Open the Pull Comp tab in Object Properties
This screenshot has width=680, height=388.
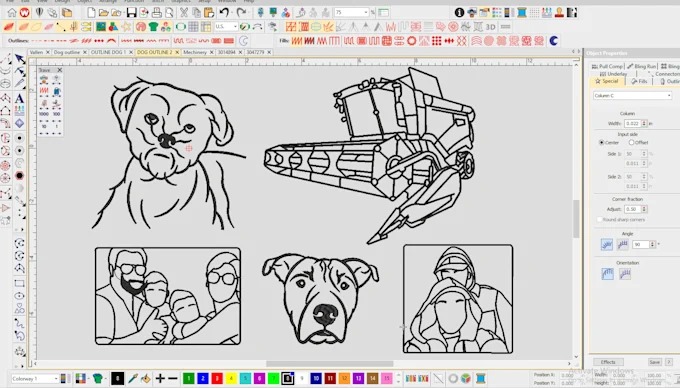click(607, 66)
